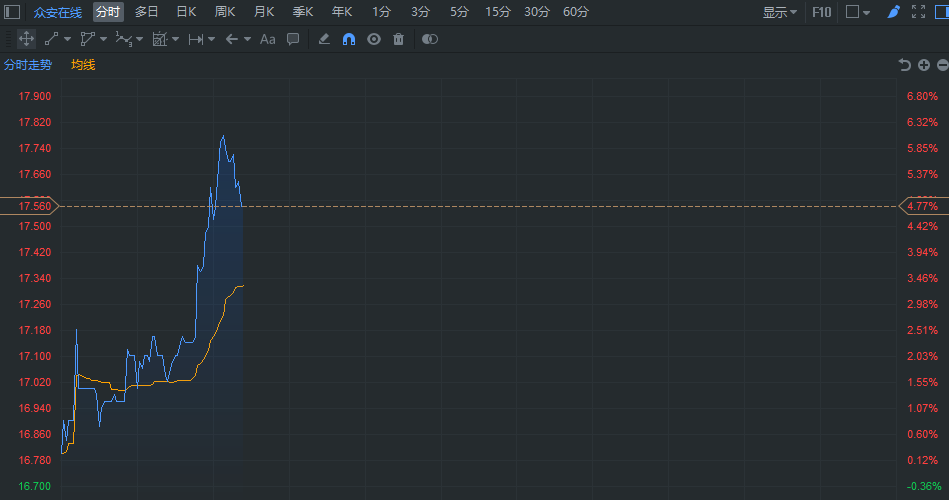Expand the wave line tool dropdown
The height and width of the screenshot is (500, 949).
click(x=140, y=39)
